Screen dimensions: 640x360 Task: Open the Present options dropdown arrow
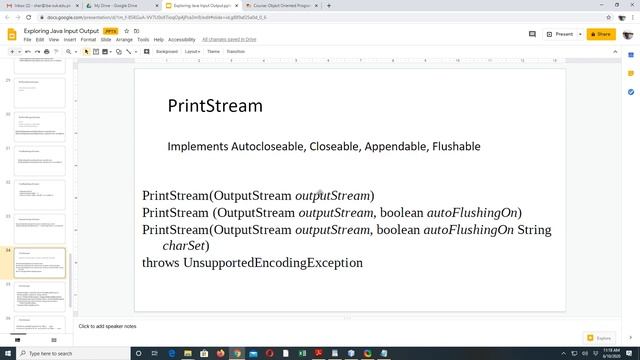[580, 34]
